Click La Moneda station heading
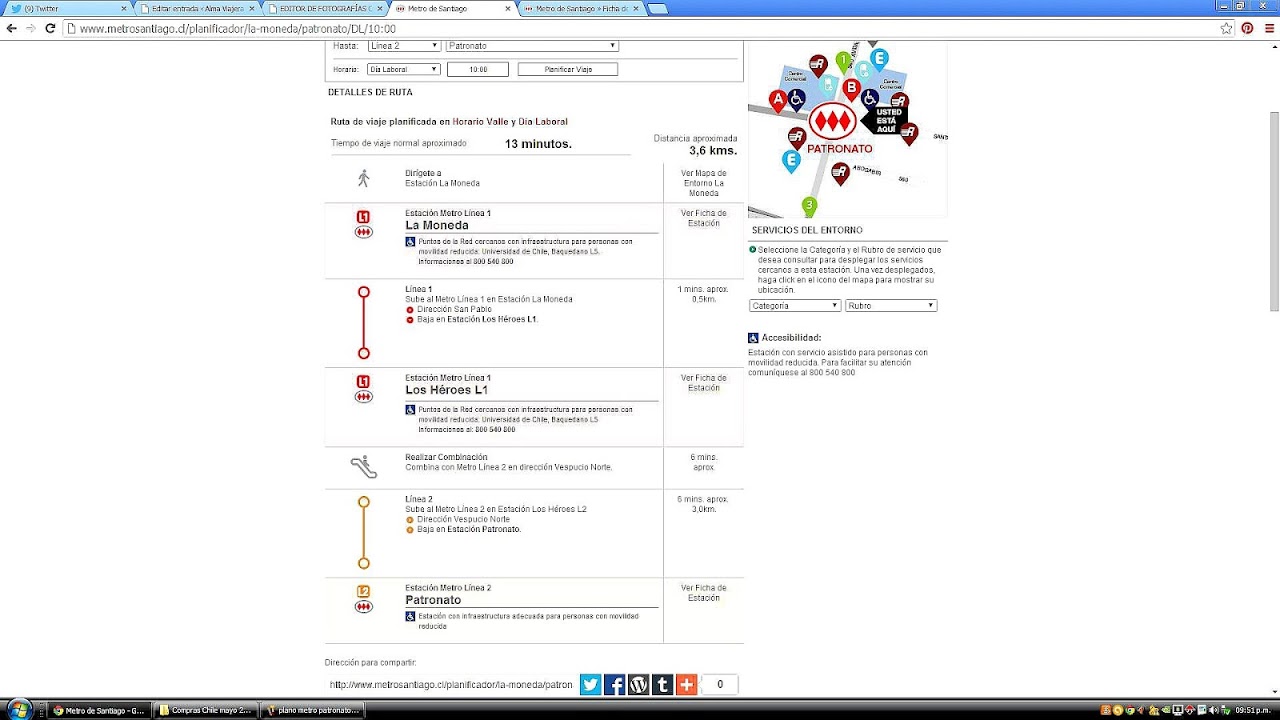Image resolution: width=1280 pixels, height=720 pixels. pyautogui.click(x=436, y=225)
